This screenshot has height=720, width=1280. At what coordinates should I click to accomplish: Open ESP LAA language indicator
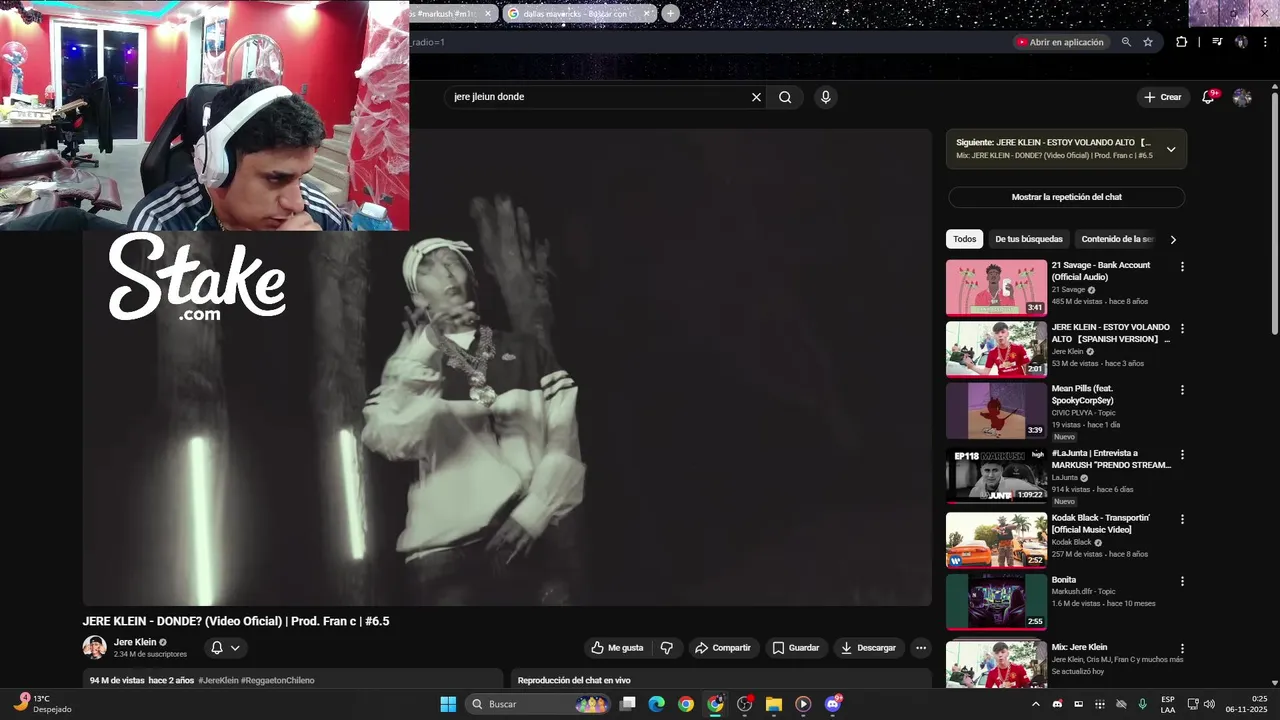tap(1168, 704)
